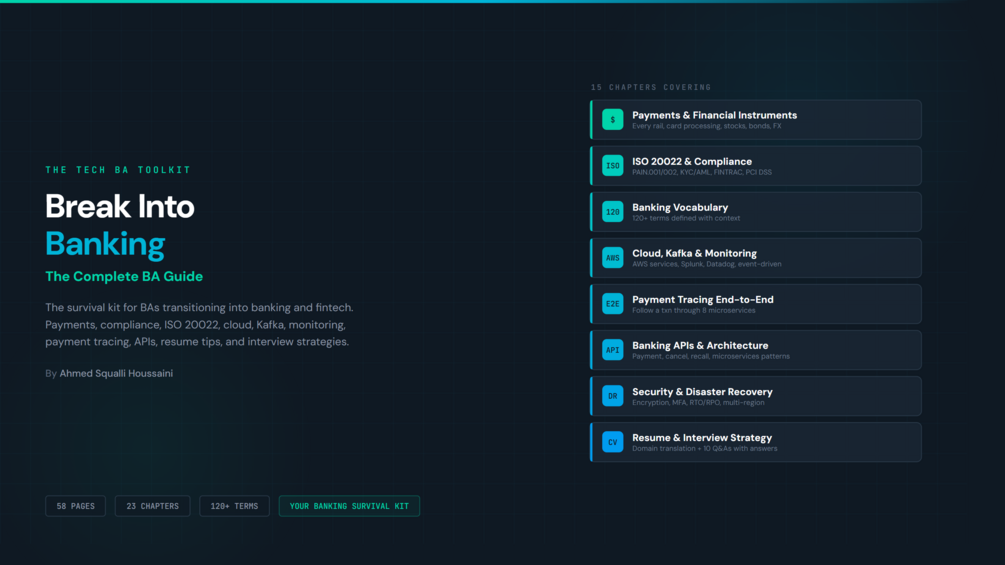Viewport: 1005px width, 565px height.
Task: Click author name Ahmed Squalli Houssaini
Action: 116,373
